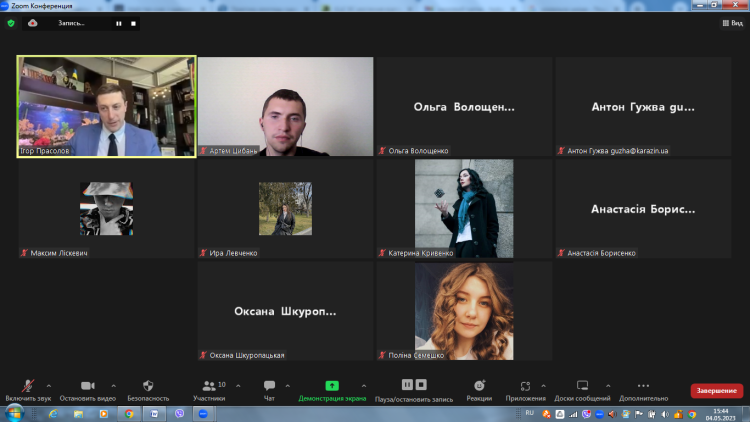Open Доски сообщений whiteboards icon

pyautogui.click(x=583, y=386)
